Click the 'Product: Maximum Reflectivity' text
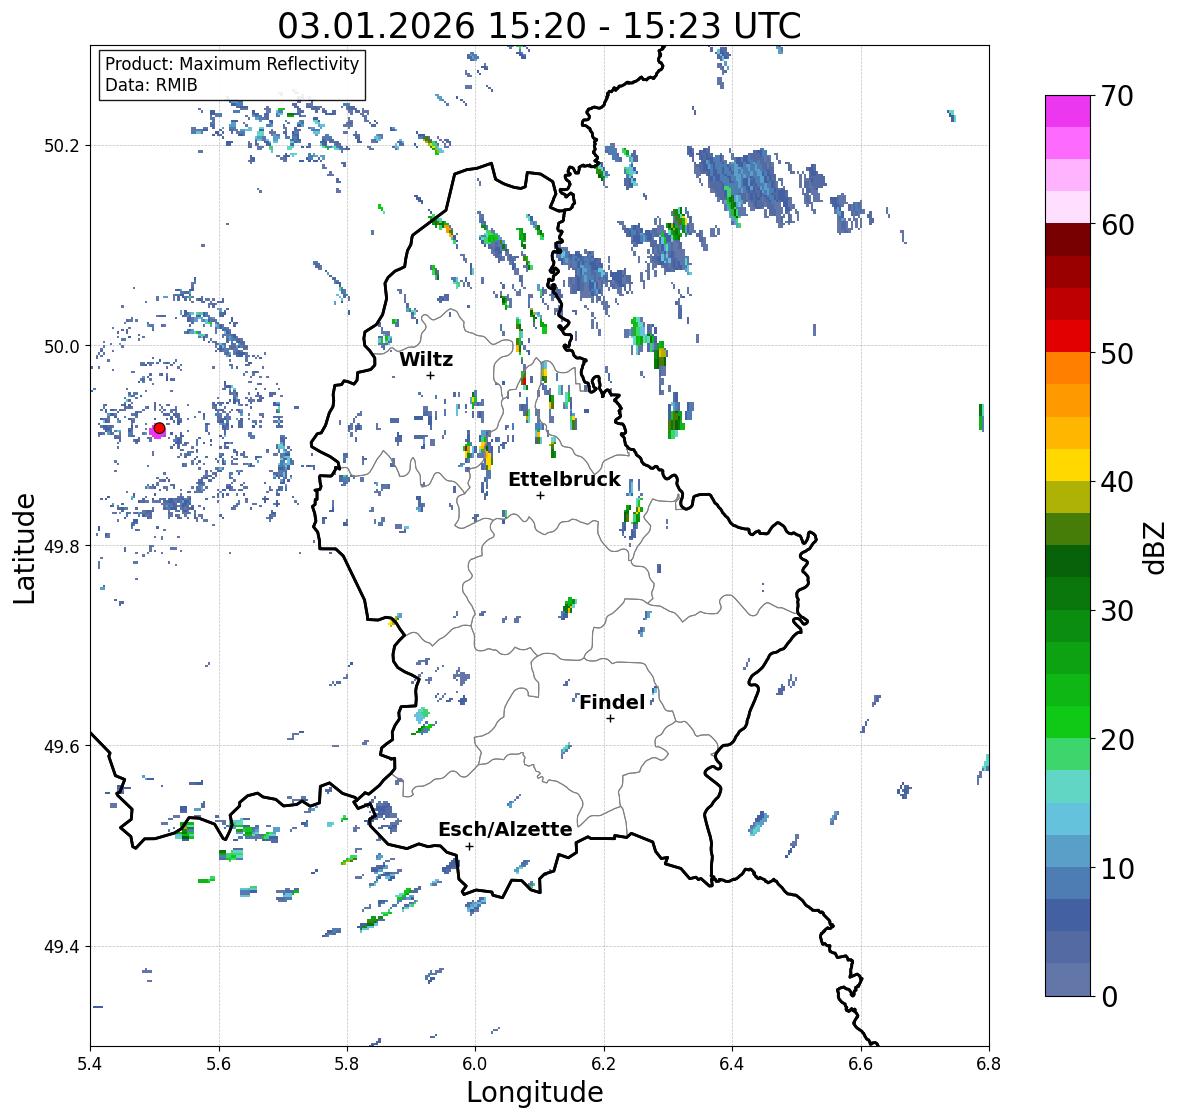 pos(232,64)
